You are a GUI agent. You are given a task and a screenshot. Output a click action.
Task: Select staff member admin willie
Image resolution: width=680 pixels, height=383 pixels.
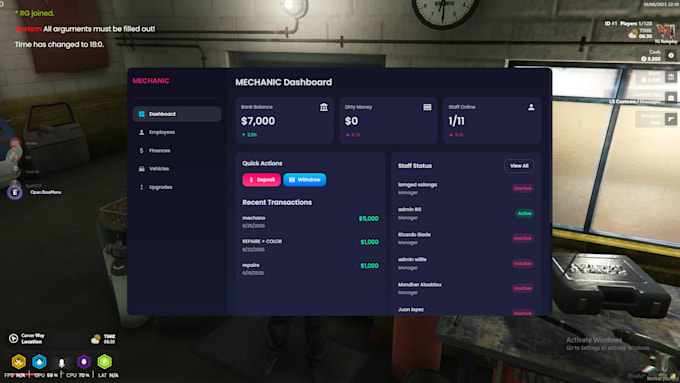[466, 263]
